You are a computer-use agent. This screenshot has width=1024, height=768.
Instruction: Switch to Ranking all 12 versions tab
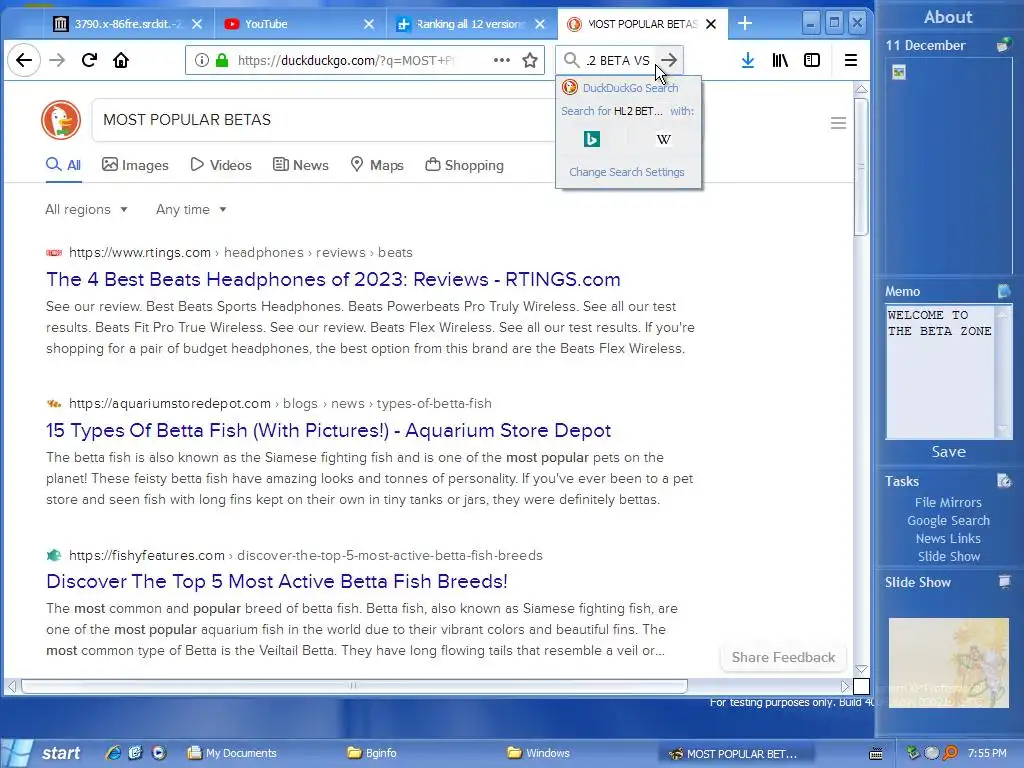[472, 24]
